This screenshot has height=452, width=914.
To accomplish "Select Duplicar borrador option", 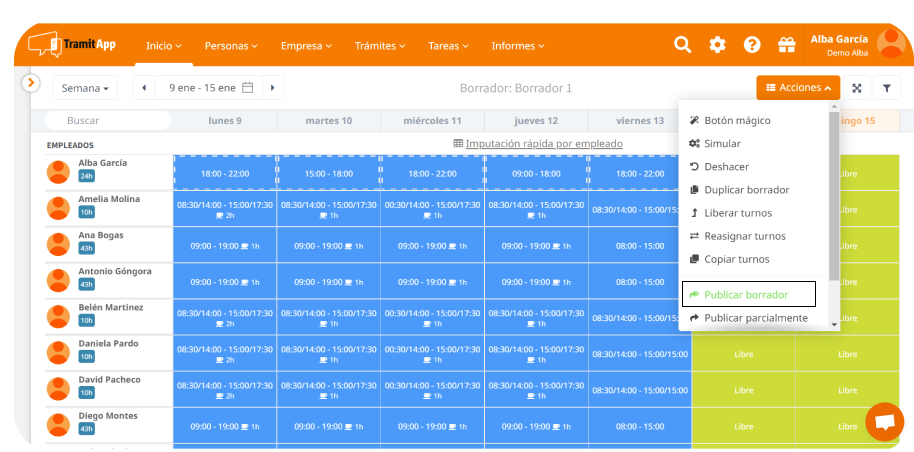I will point(746,190).
